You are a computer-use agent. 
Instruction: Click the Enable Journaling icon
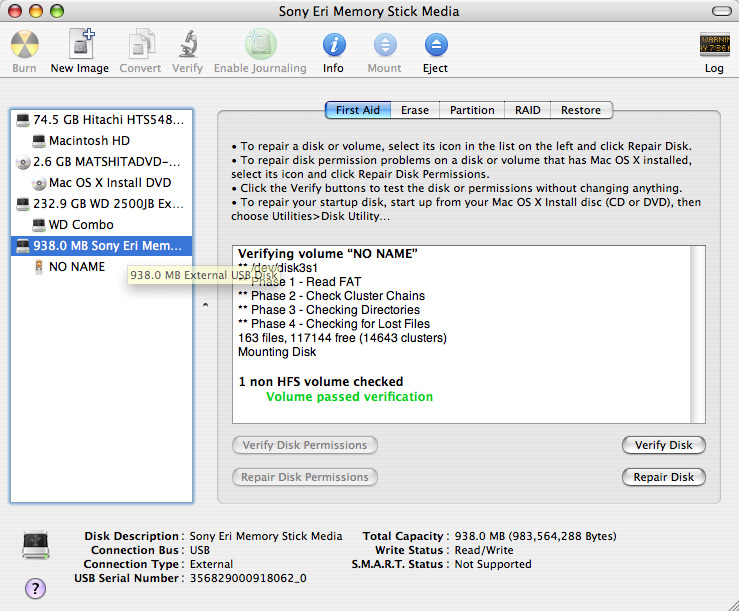click(260, 46)
